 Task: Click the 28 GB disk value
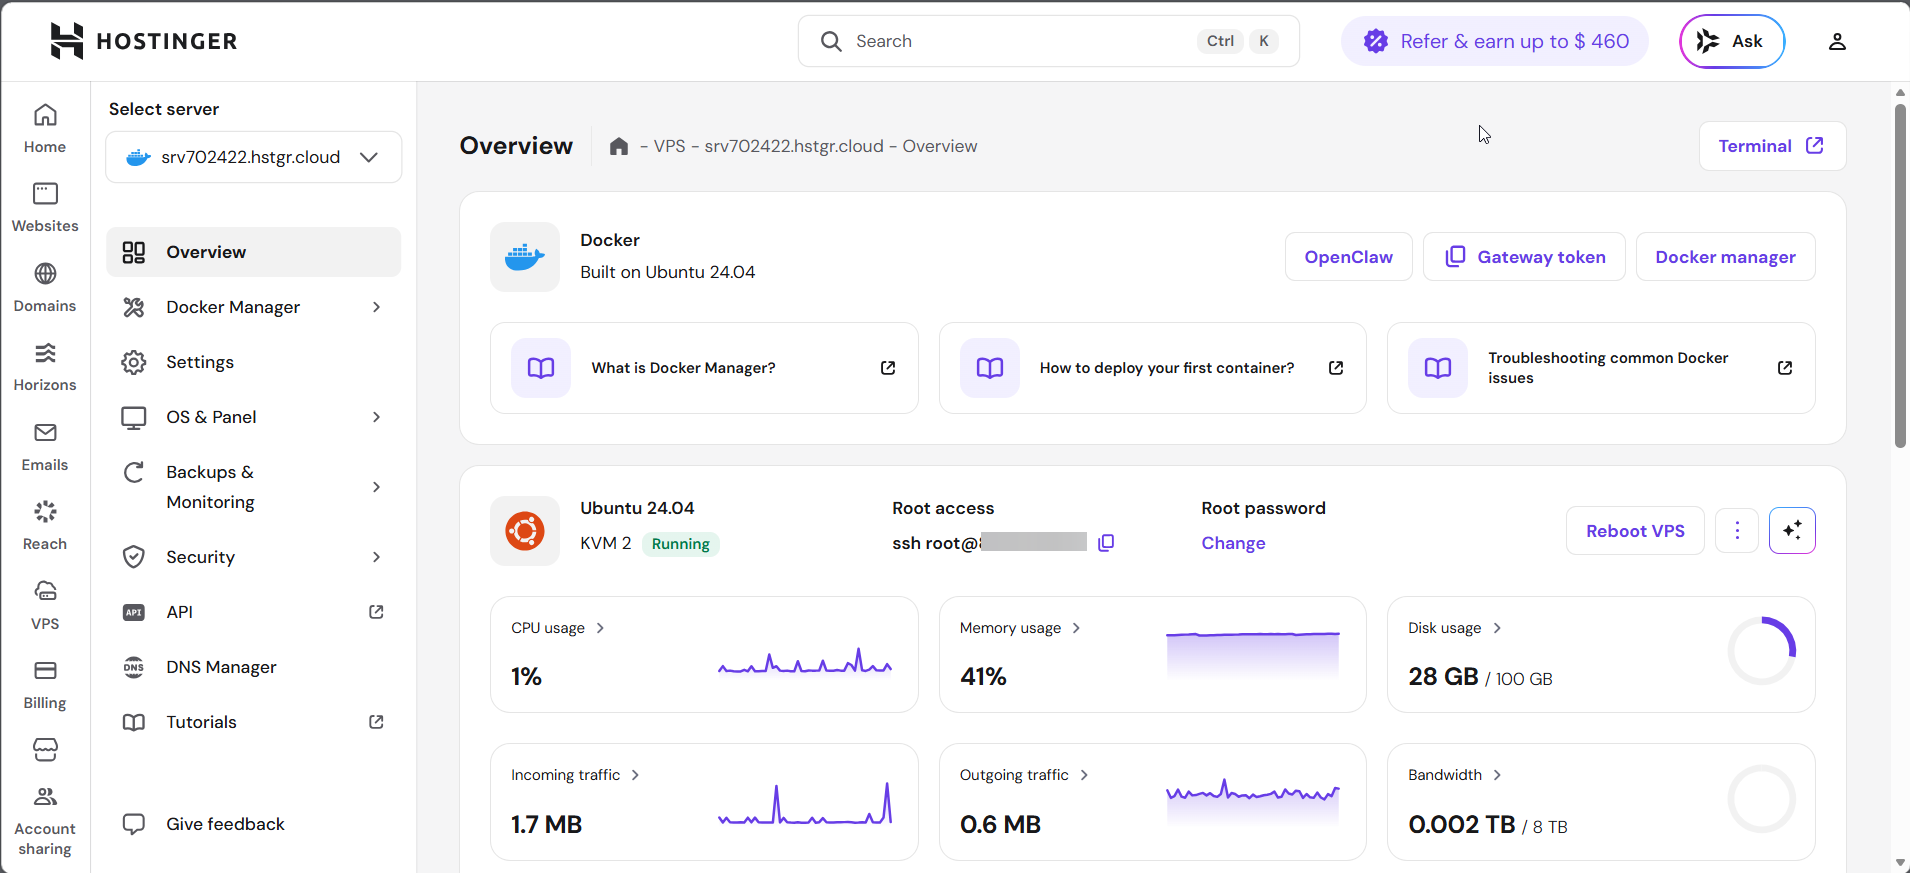point(1443,677)
